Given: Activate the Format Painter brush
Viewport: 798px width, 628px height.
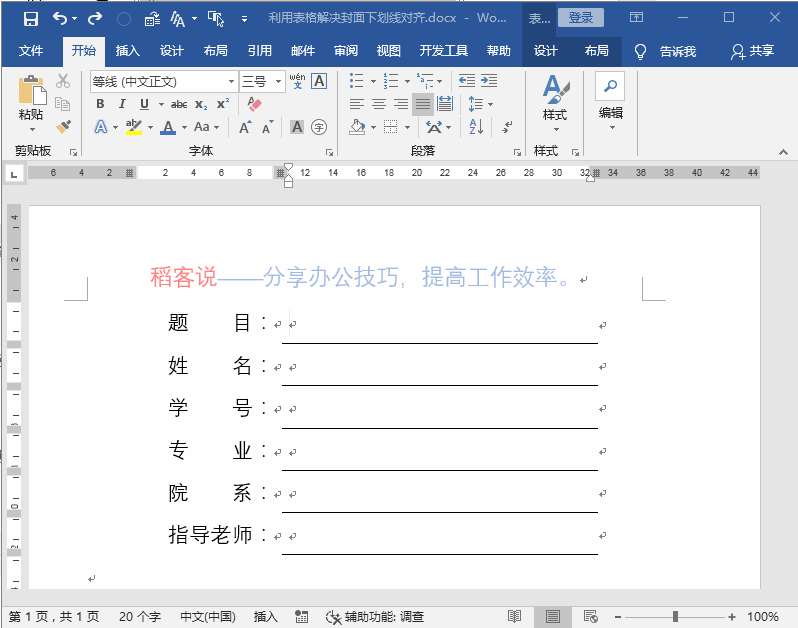Looking at the screenshot, I should (64, 127).
